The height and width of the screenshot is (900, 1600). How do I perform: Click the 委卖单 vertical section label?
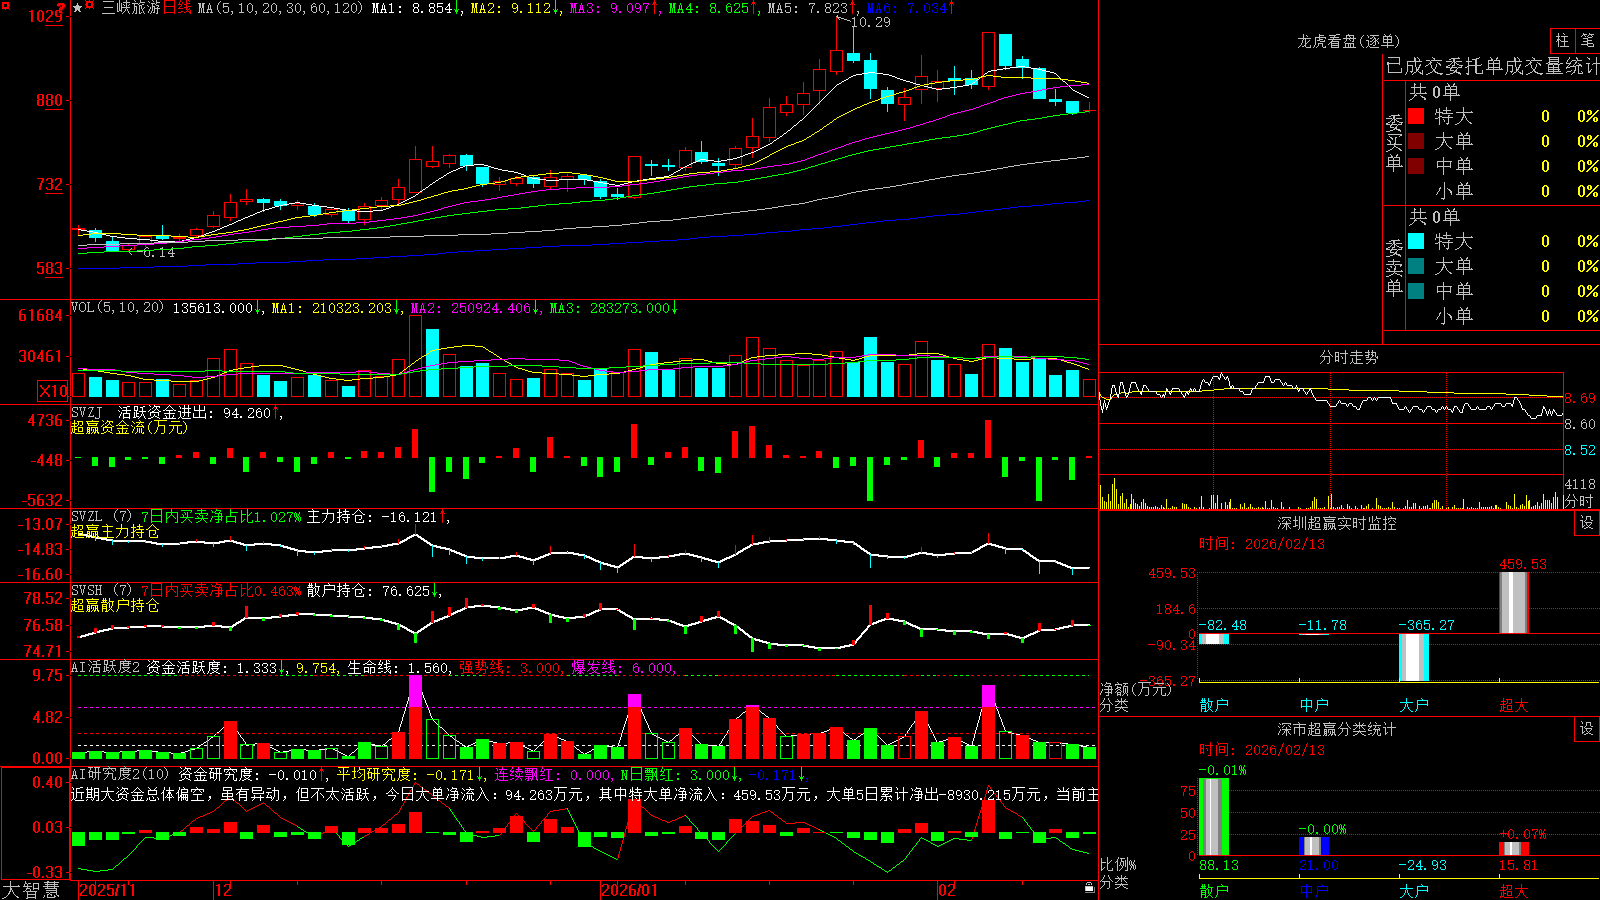click(1394, 267)
